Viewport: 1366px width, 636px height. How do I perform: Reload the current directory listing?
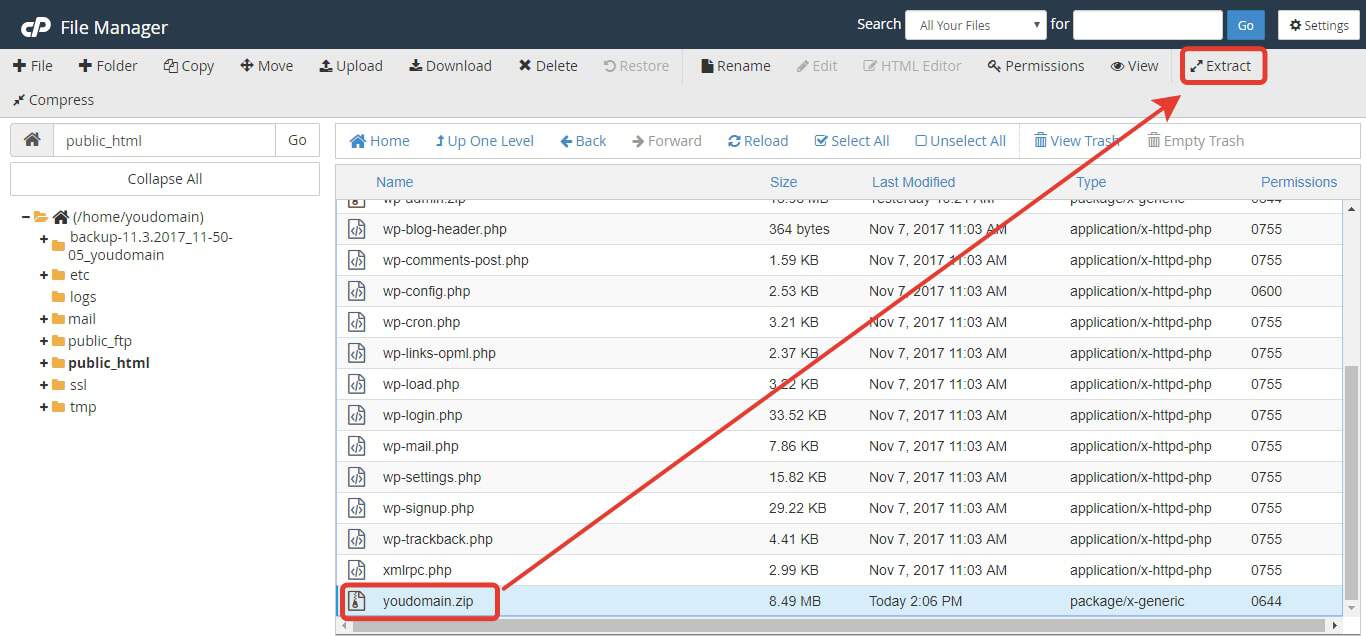tap(757, 141)
